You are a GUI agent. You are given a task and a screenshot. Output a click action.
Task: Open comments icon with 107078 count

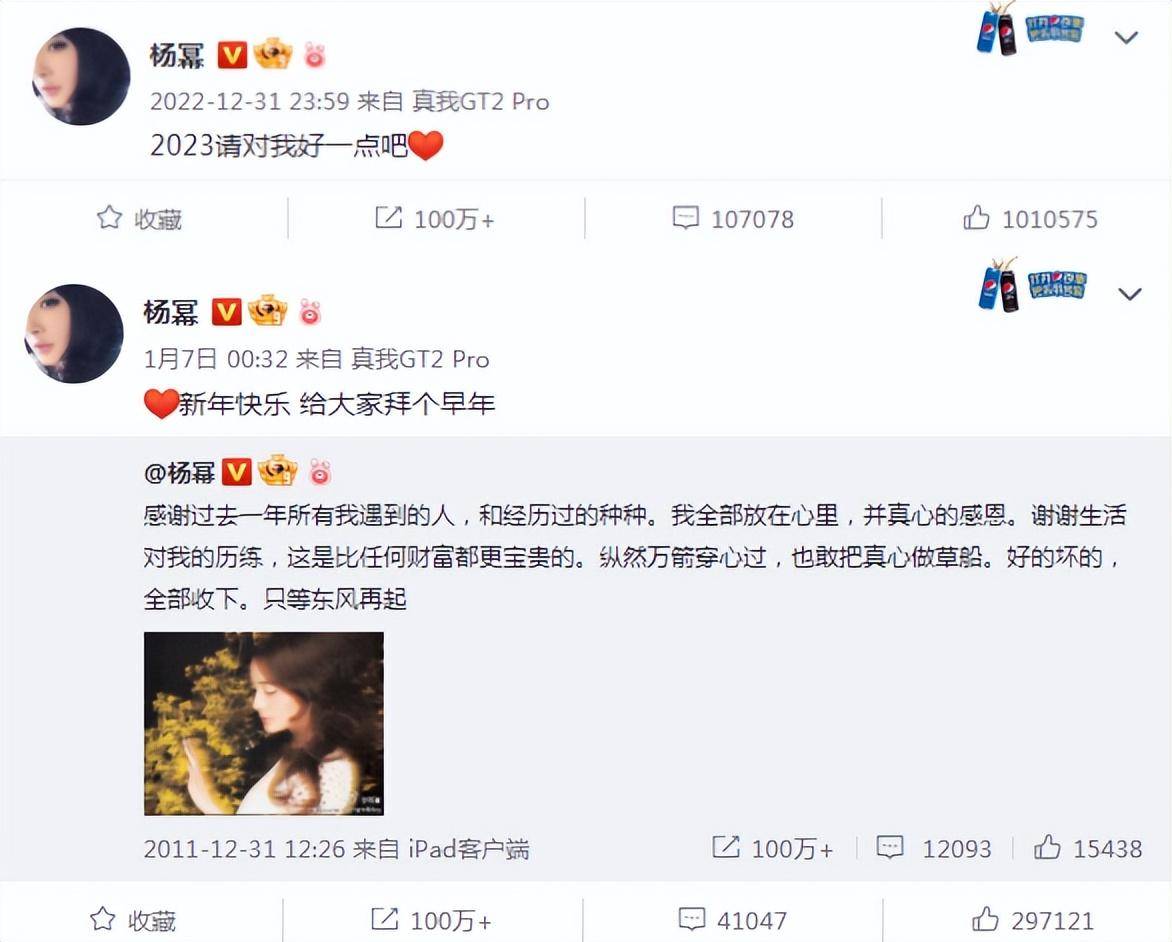tap(685, 218)
